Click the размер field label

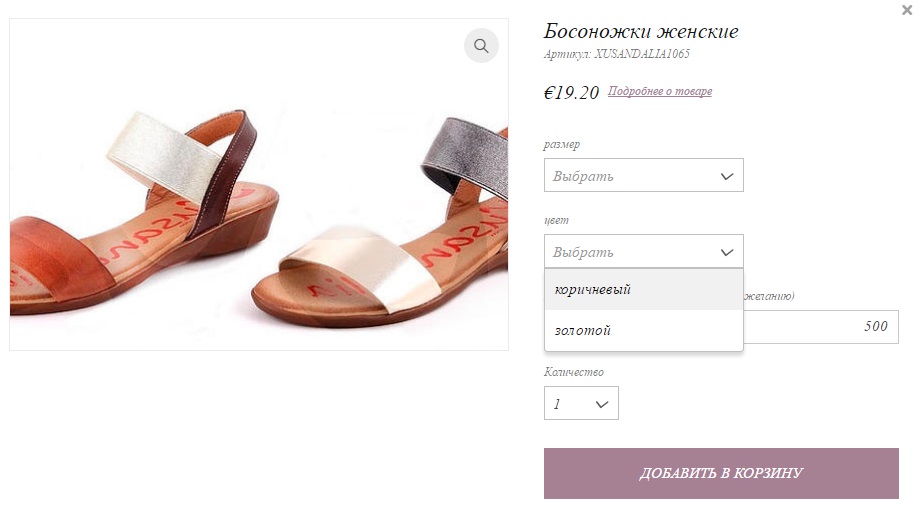pos(561,145)
